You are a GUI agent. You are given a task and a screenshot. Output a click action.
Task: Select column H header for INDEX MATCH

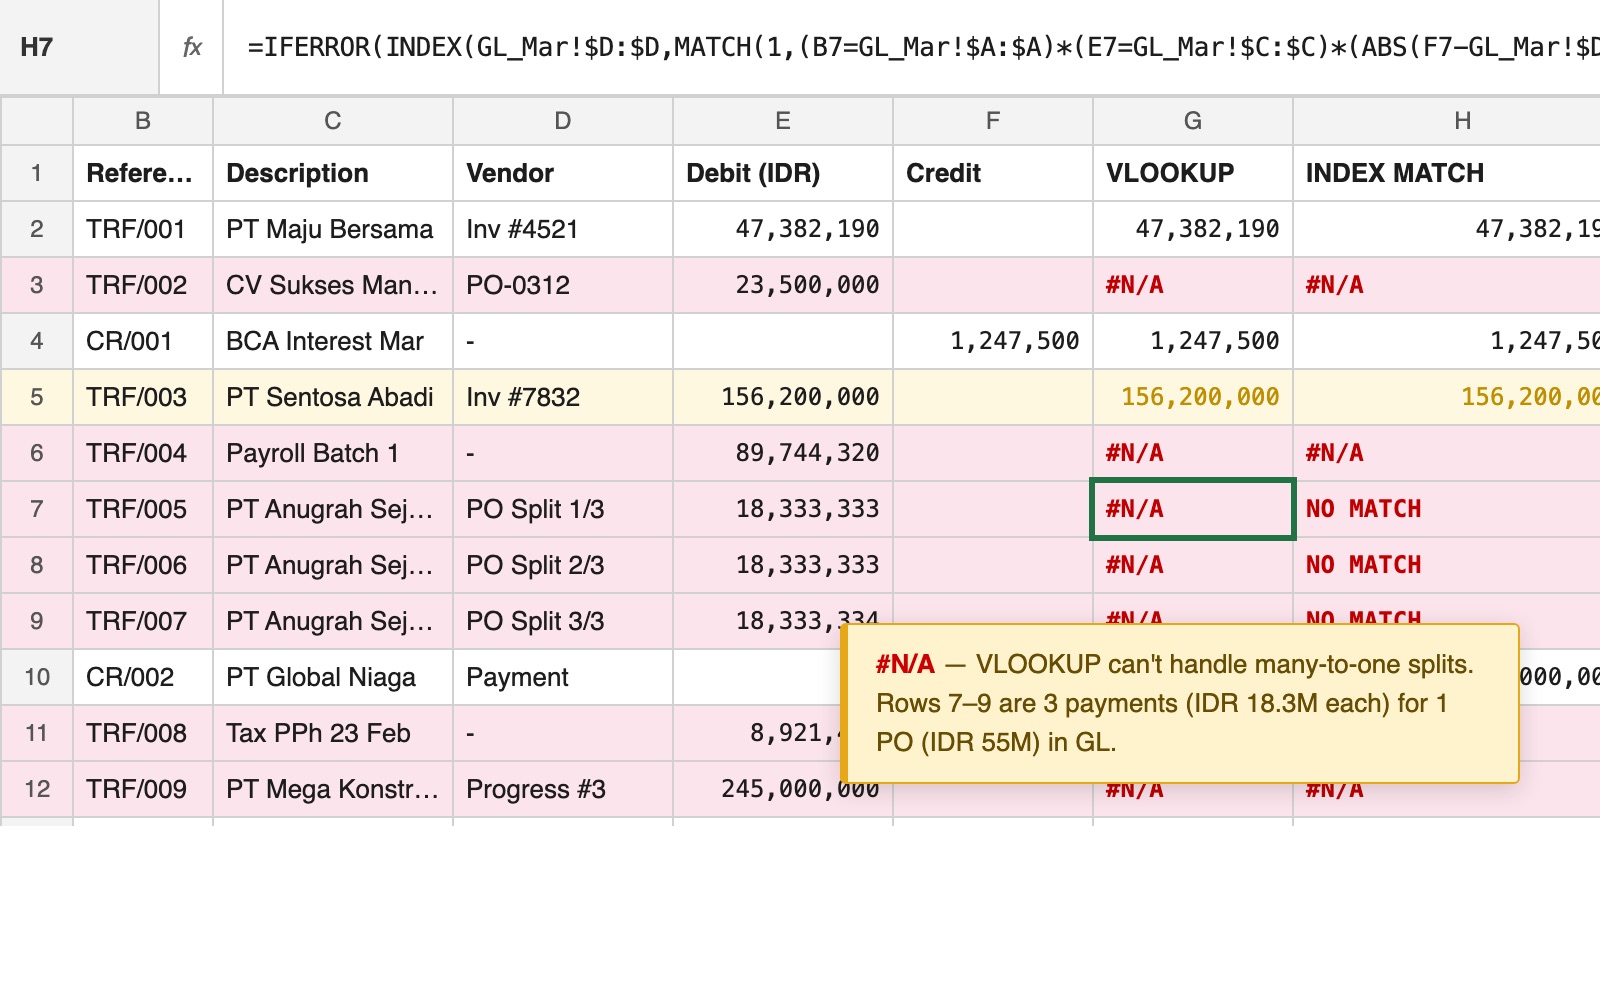[x=1462, y=120]
